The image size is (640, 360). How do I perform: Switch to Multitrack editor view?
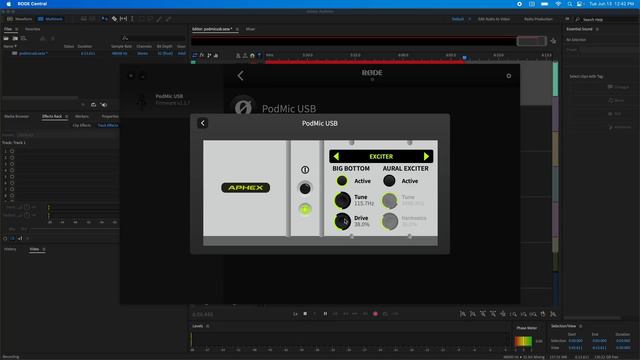(50, 19)
